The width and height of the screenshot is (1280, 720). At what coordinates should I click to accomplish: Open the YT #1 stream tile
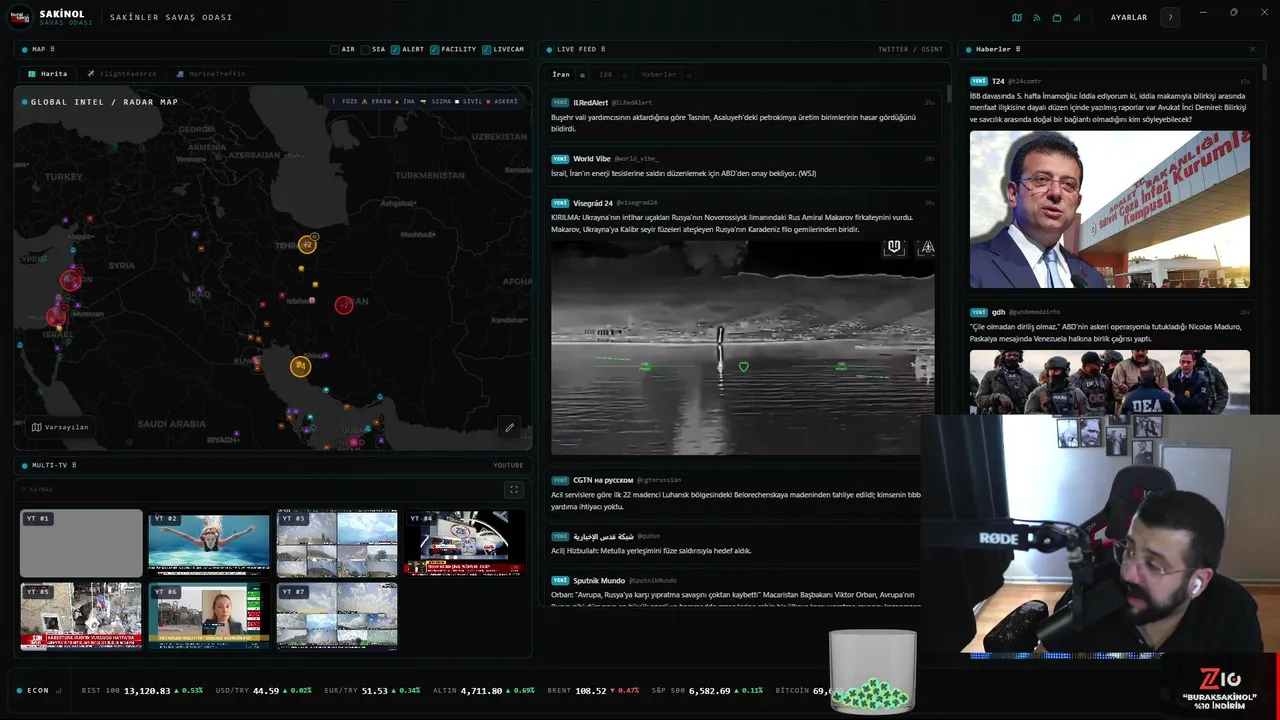pyautogui.click(x=81, y=543)
